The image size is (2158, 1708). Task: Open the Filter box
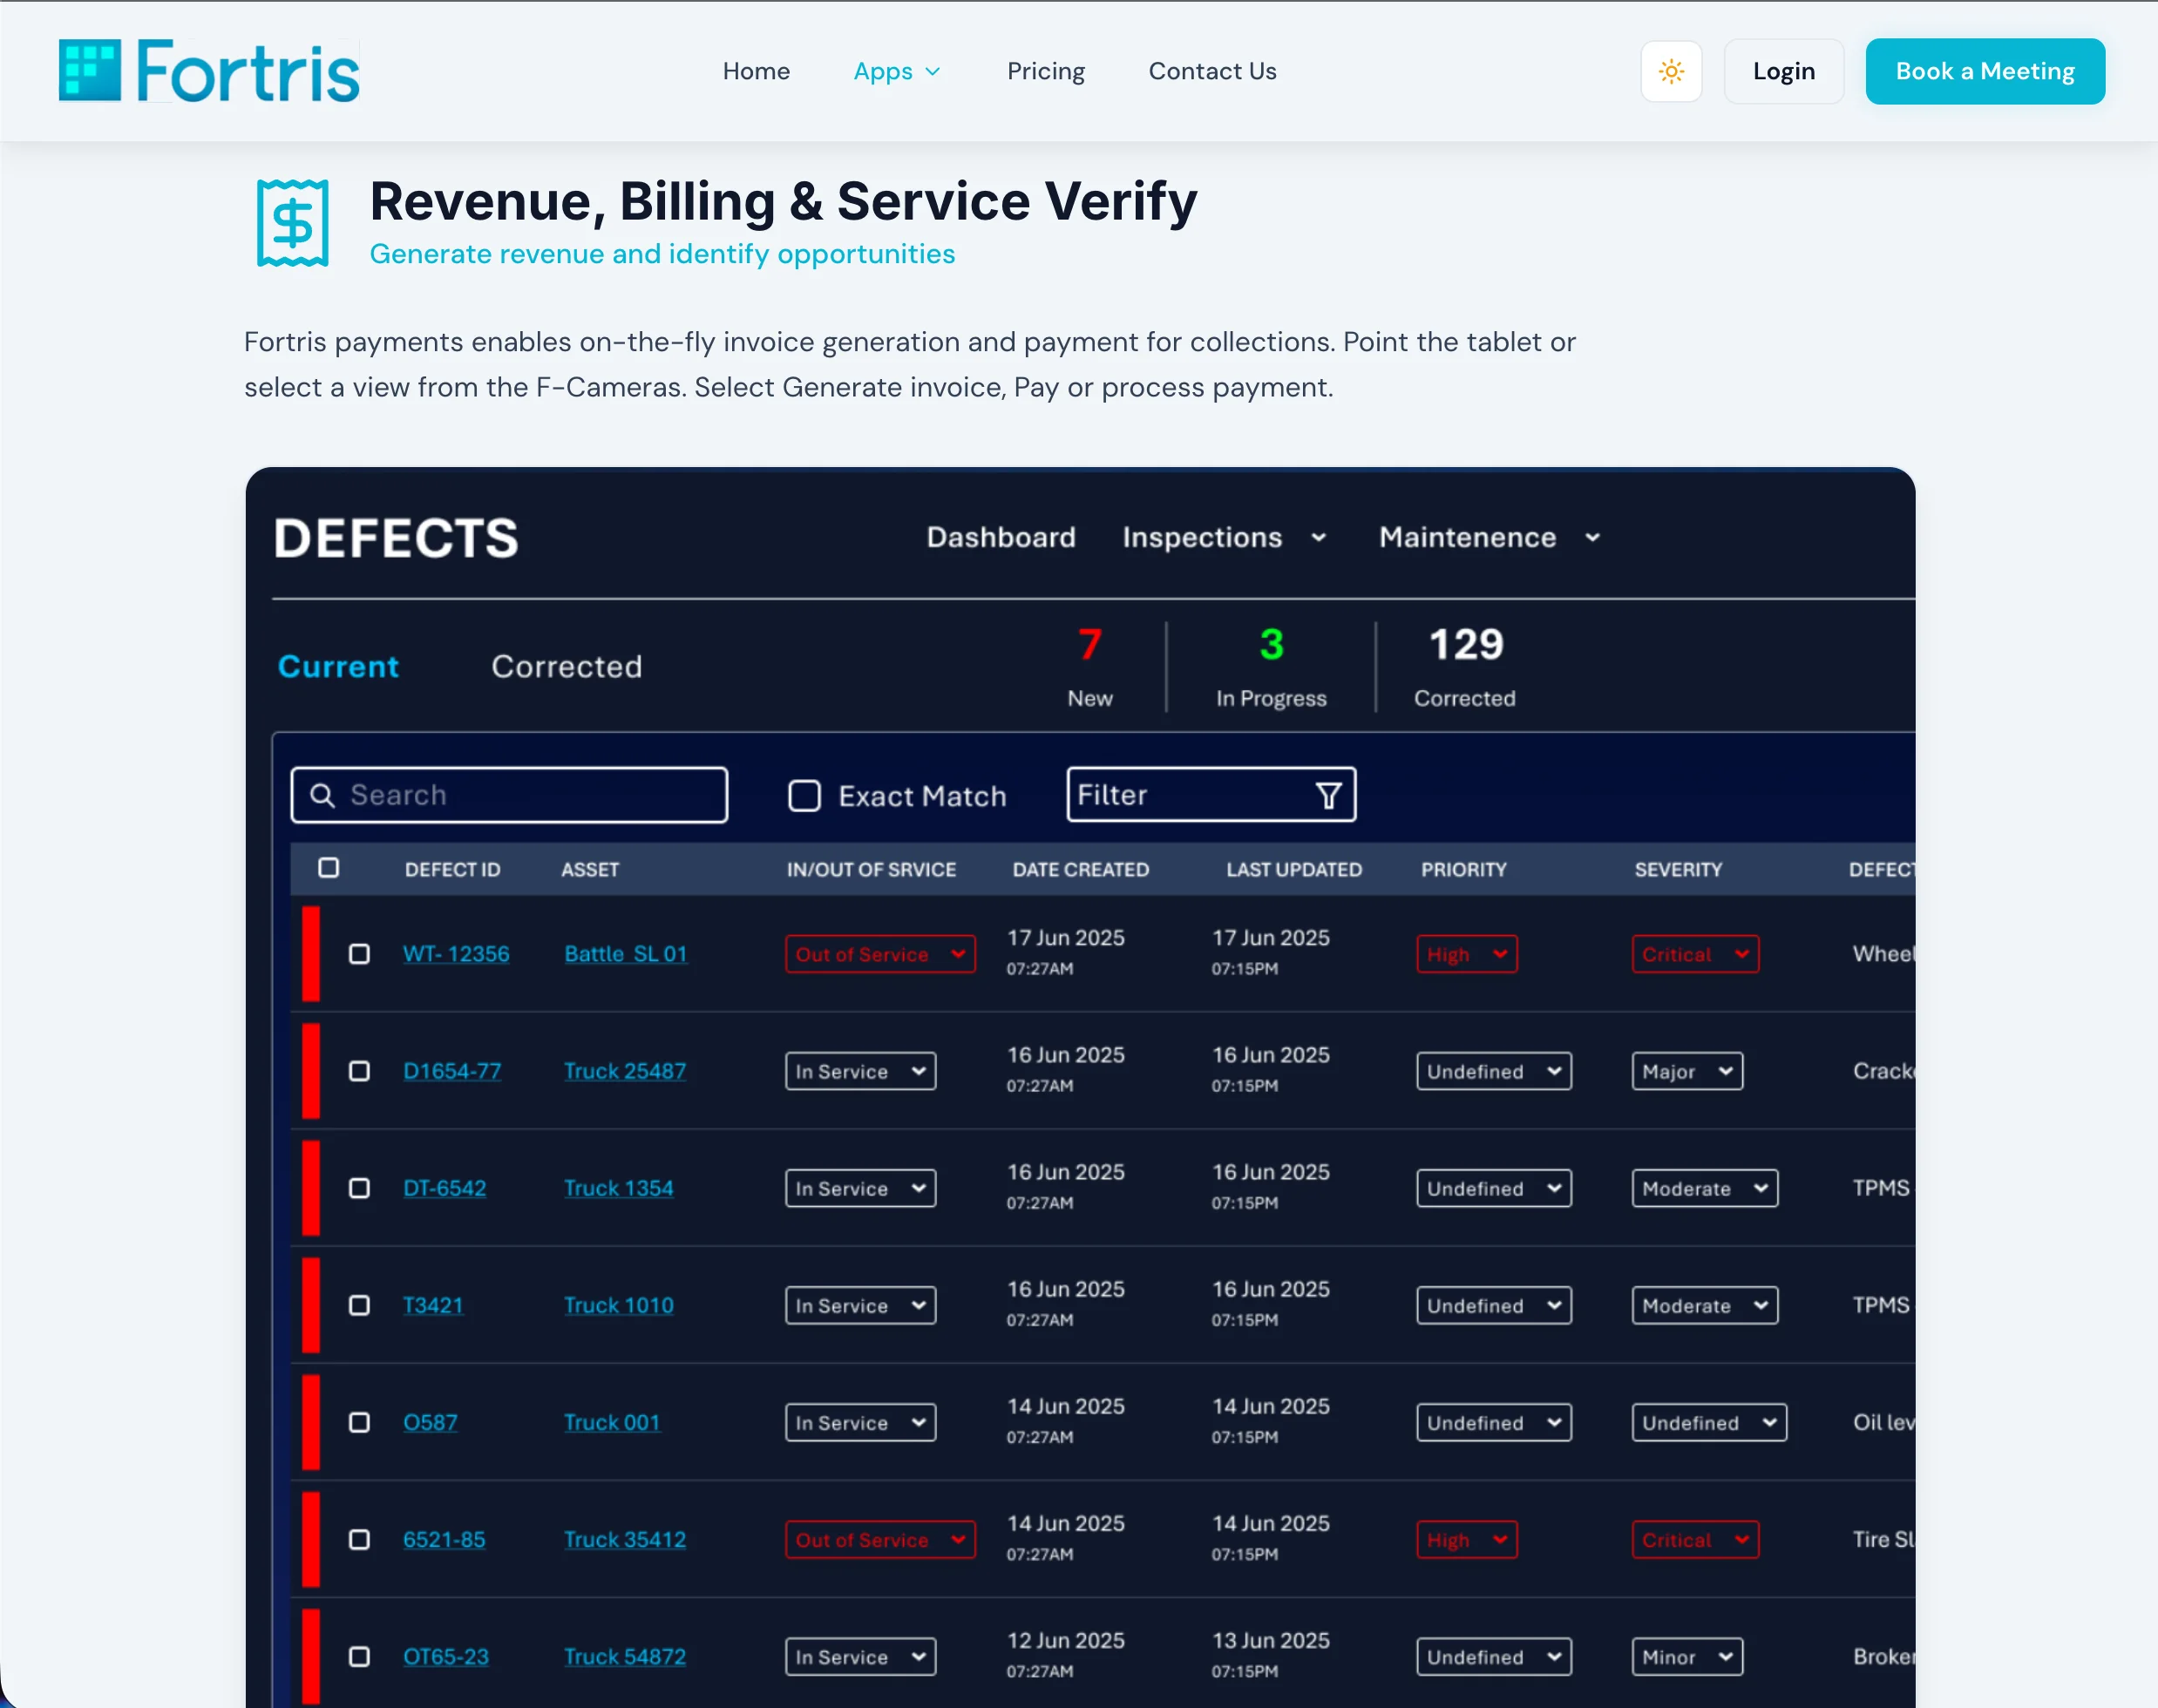pyautogui.click(x=1211, y=795)
